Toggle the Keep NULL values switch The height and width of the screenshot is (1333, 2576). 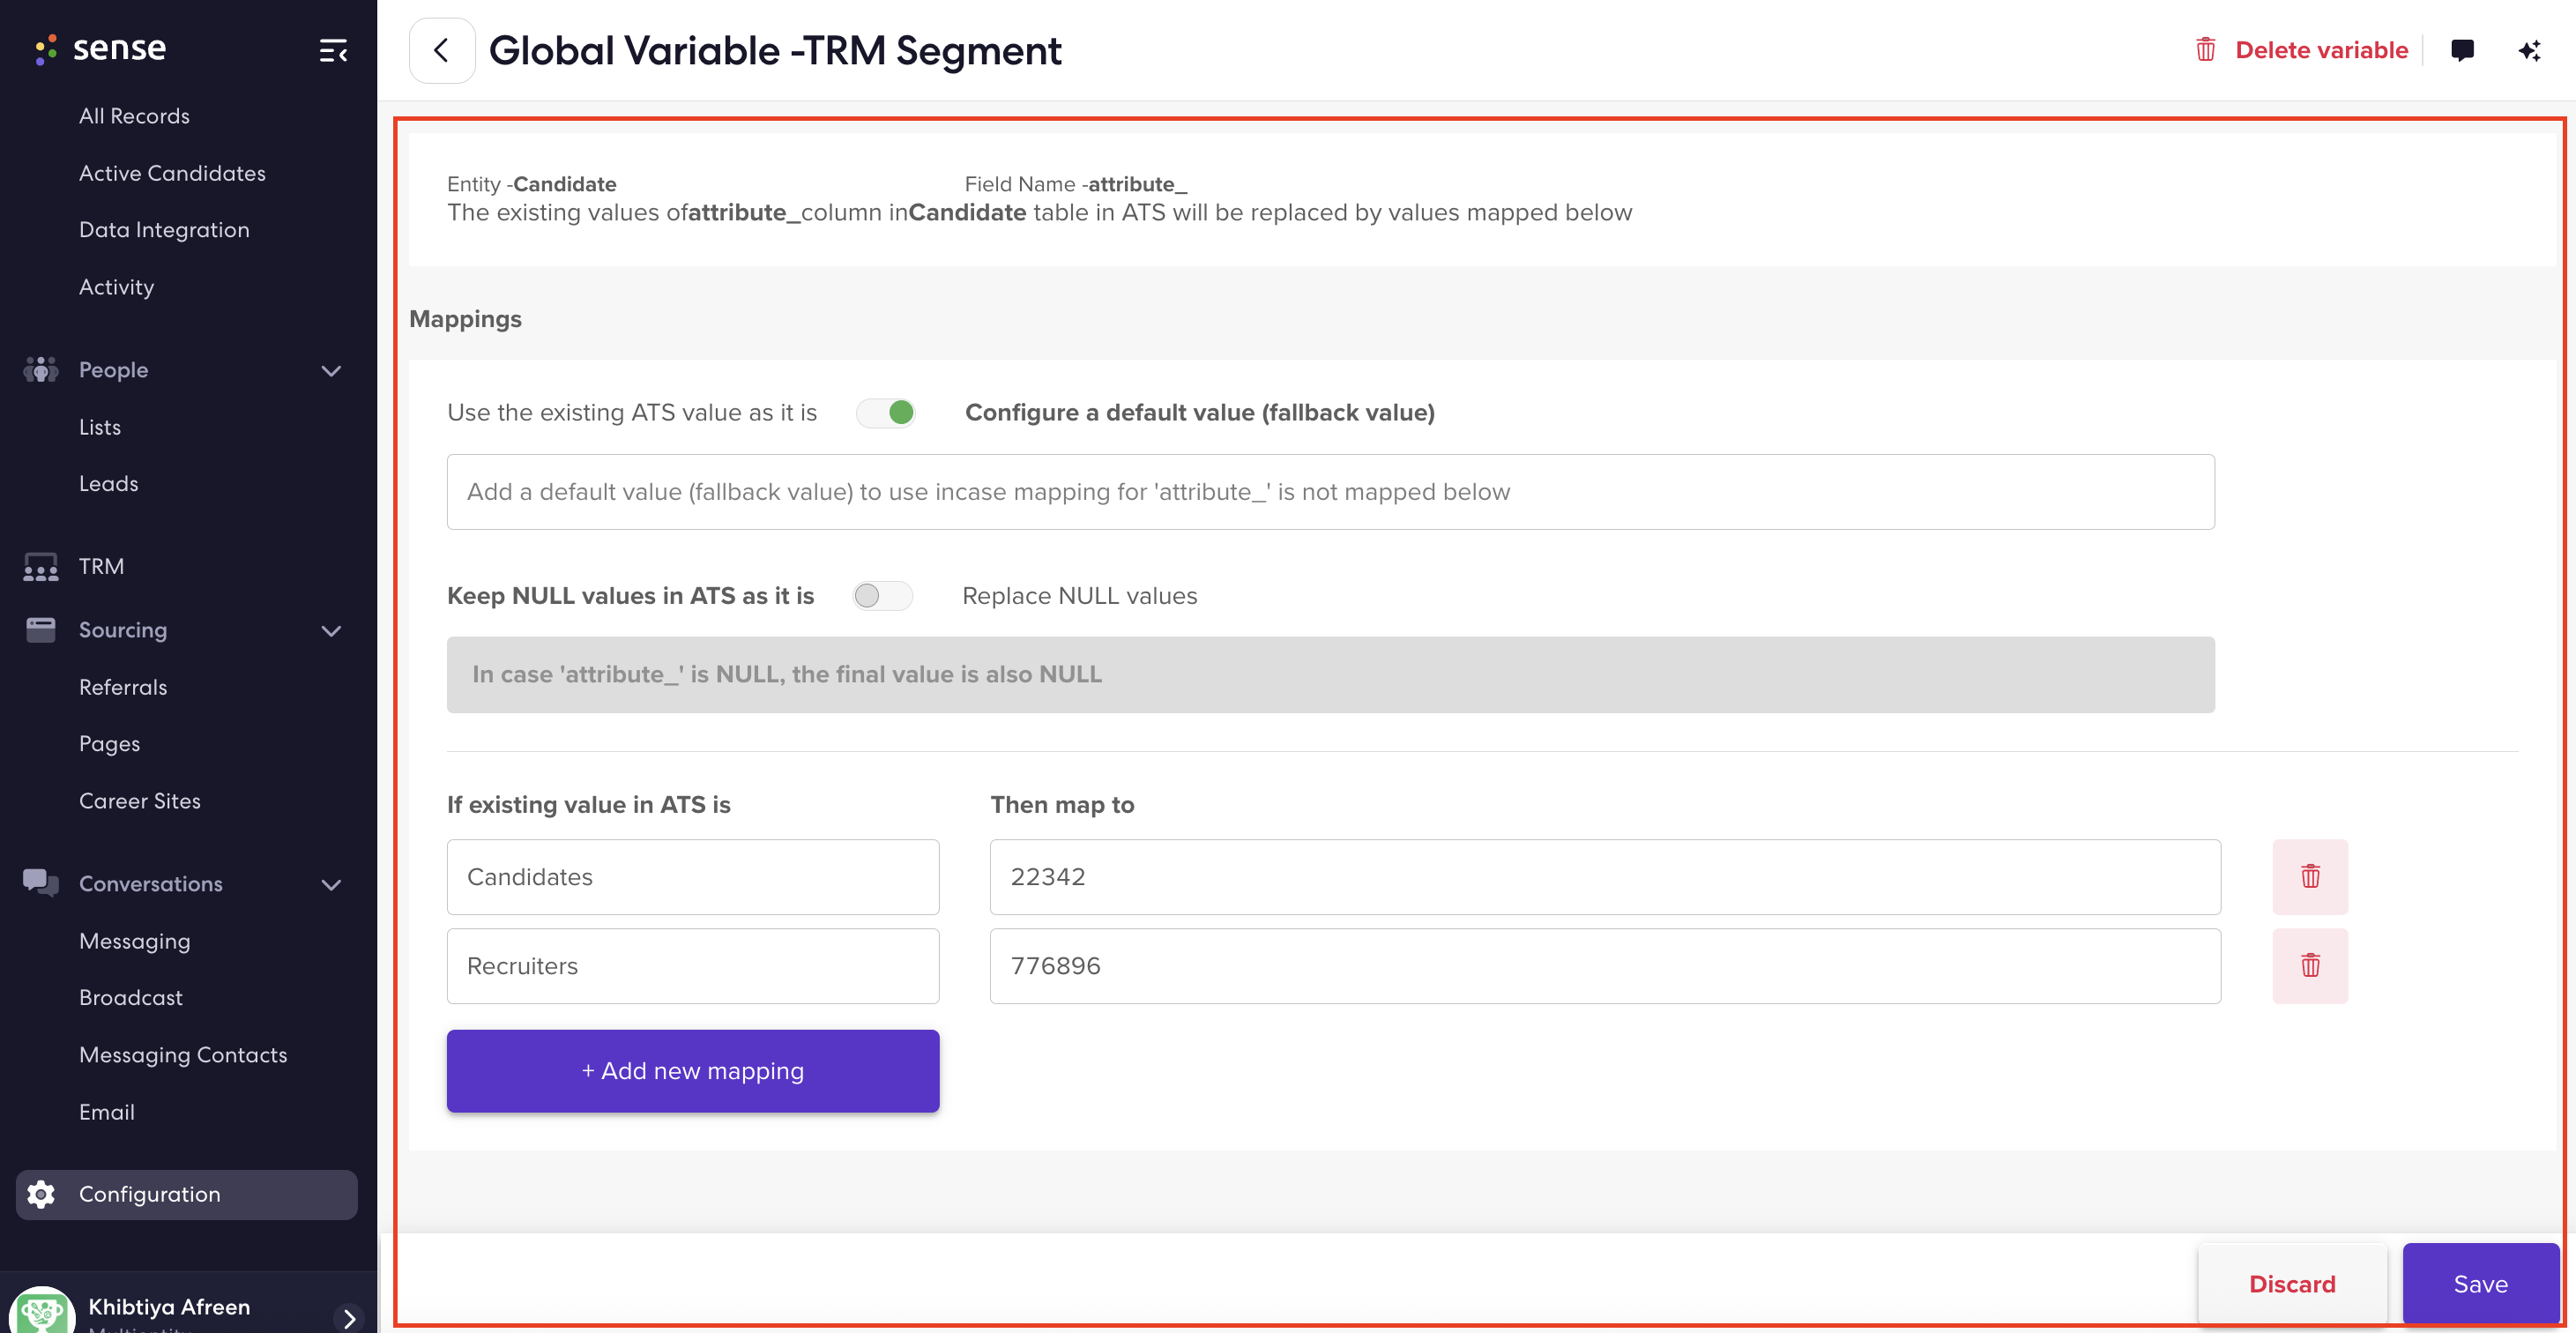882,595
